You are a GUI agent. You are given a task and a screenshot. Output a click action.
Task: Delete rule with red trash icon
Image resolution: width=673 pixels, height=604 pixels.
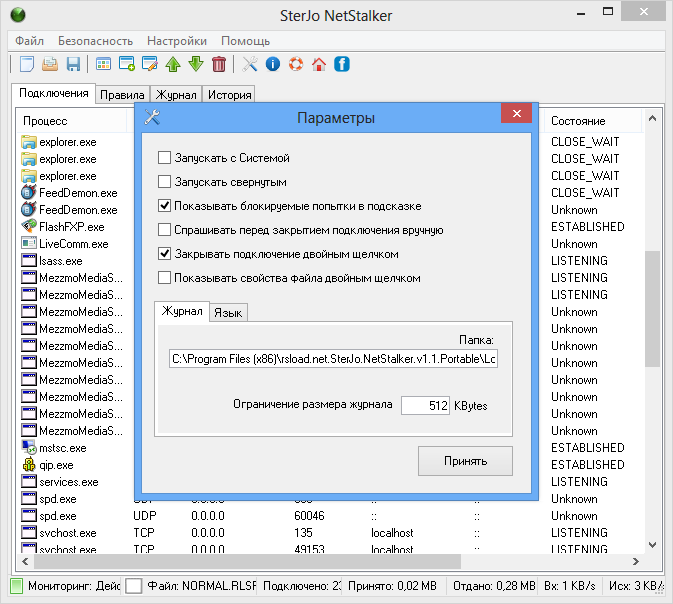click(x=219, y=64)
